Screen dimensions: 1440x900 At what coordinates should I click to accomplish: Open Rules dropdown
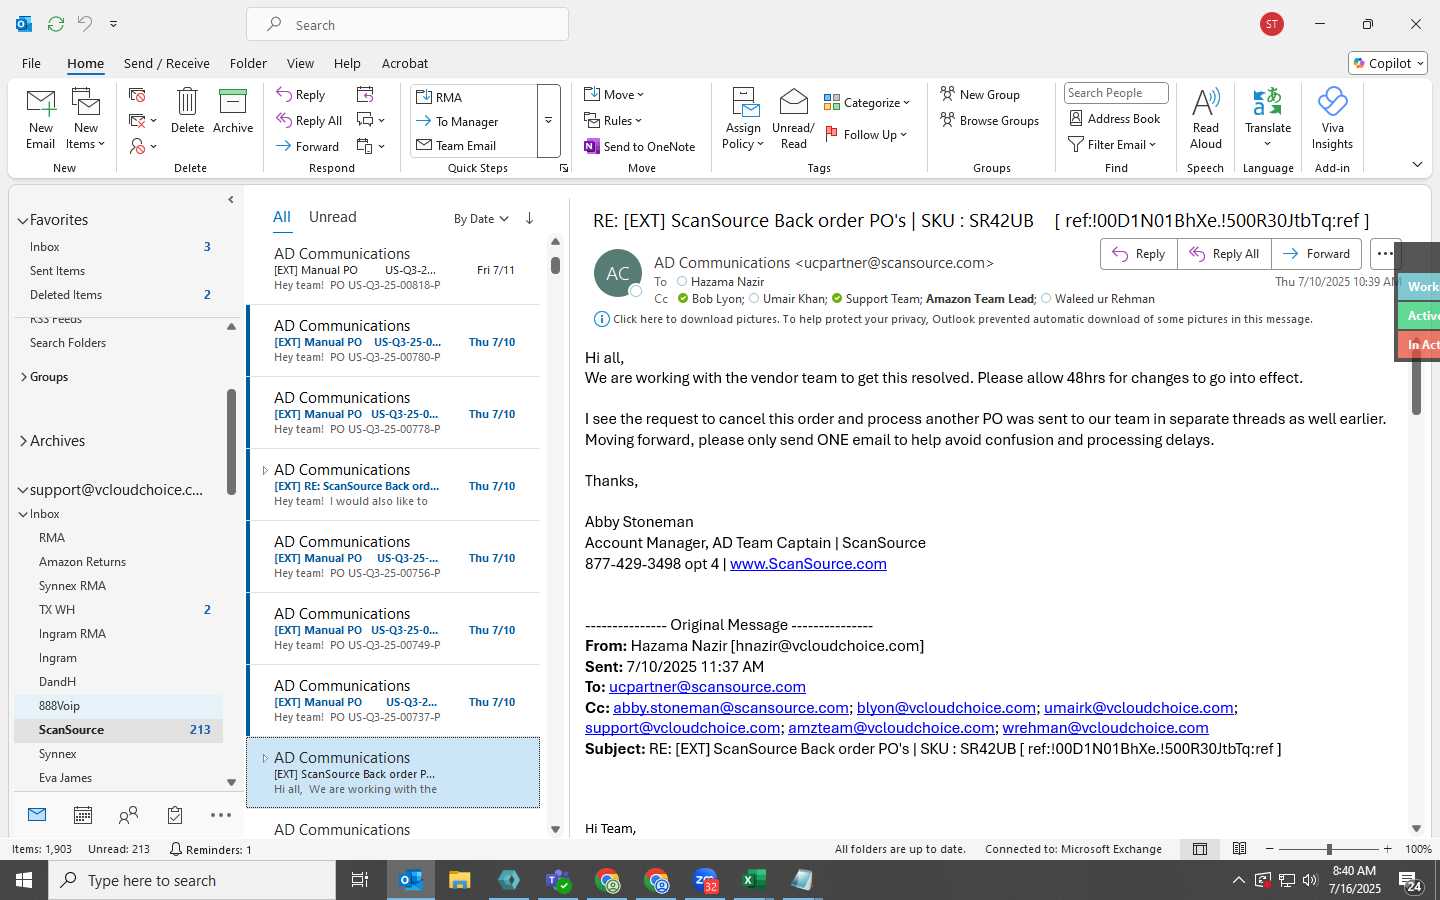click(x=613, y=121)
